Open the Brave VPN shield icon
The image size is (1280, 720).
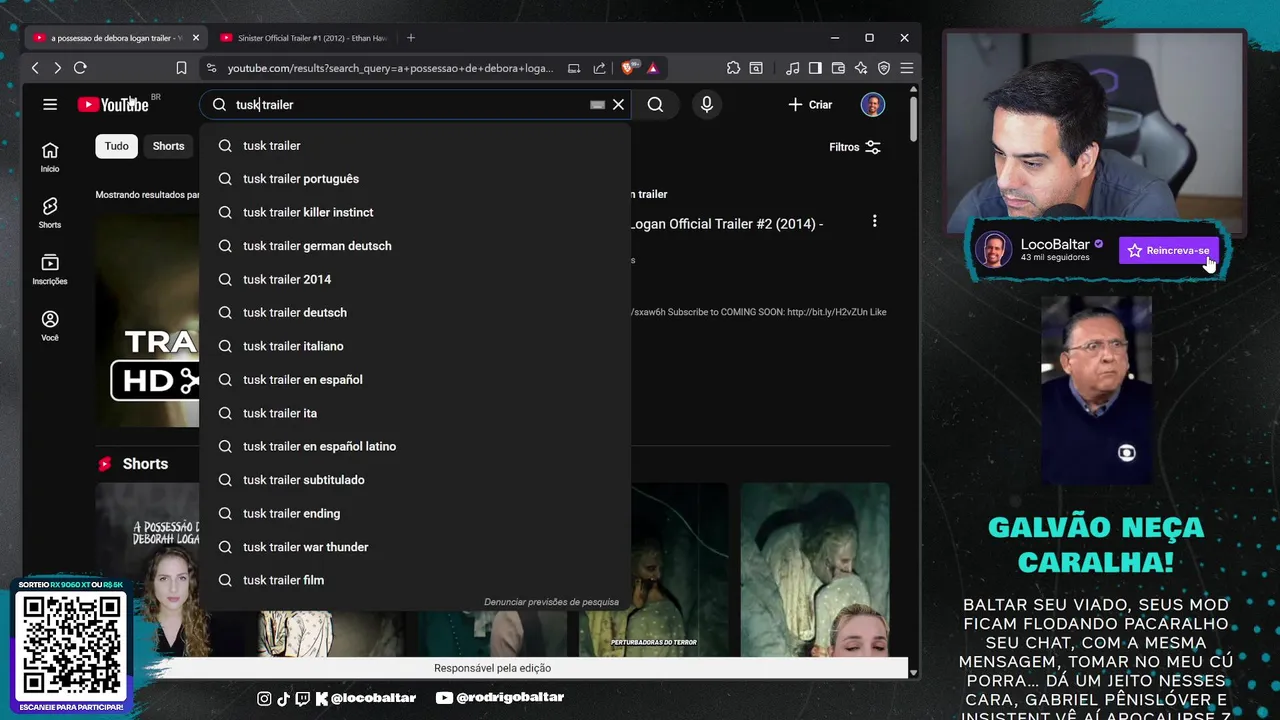[x=884, y=68]
